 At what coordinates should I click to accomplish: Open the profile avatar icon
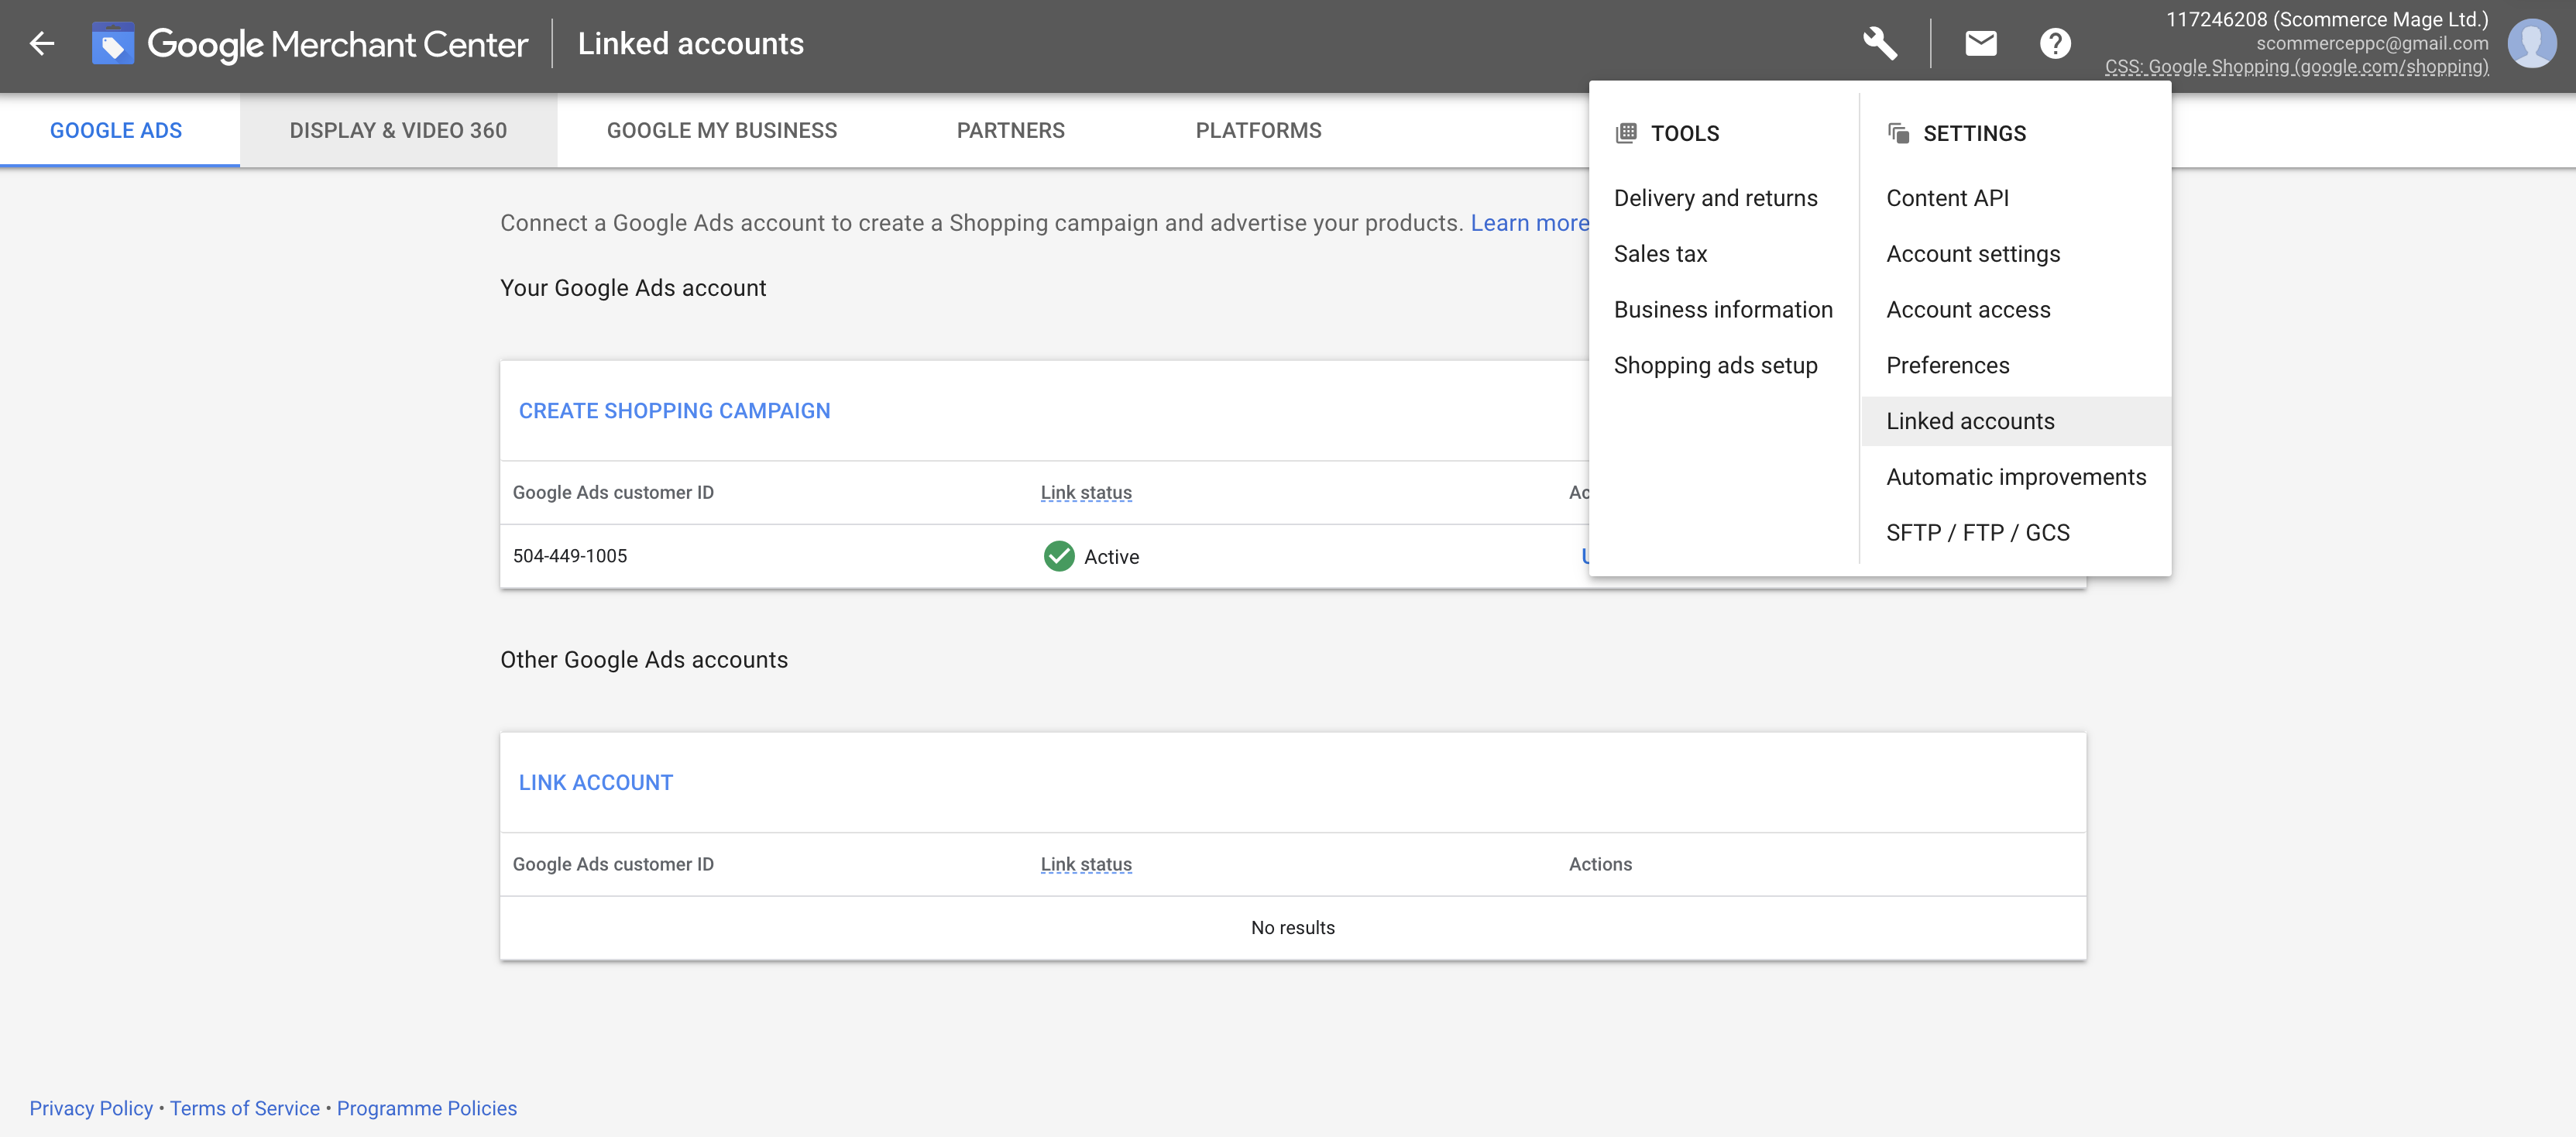coord(2532,43)
